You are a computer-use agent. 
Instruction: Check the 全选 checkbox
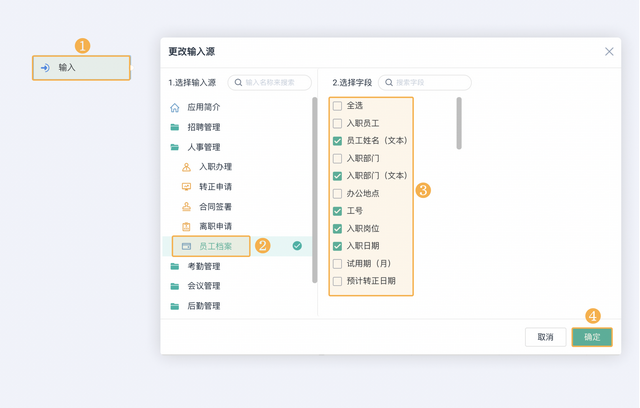(x=338, y=106)
